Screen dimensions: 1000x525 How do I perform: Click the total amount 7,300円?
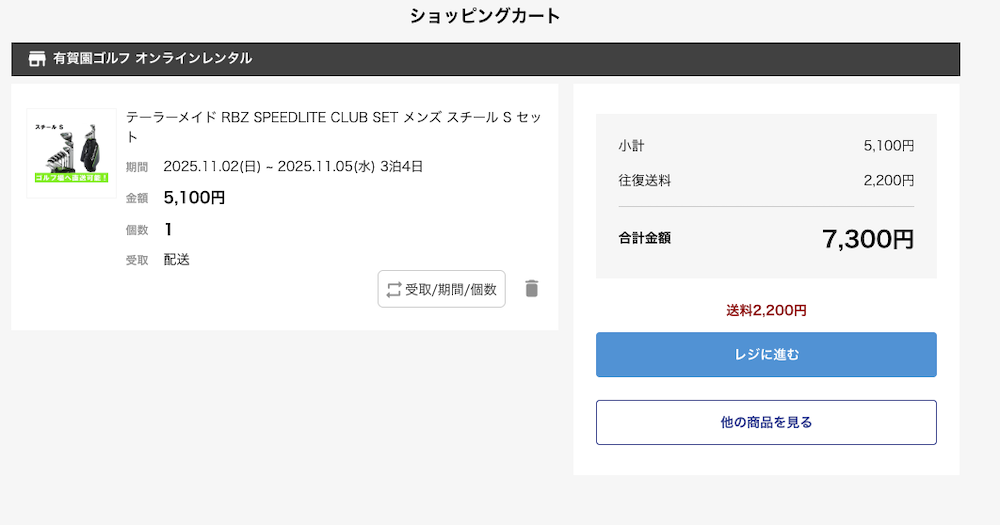pyautogui.click(x=867, y=239)
